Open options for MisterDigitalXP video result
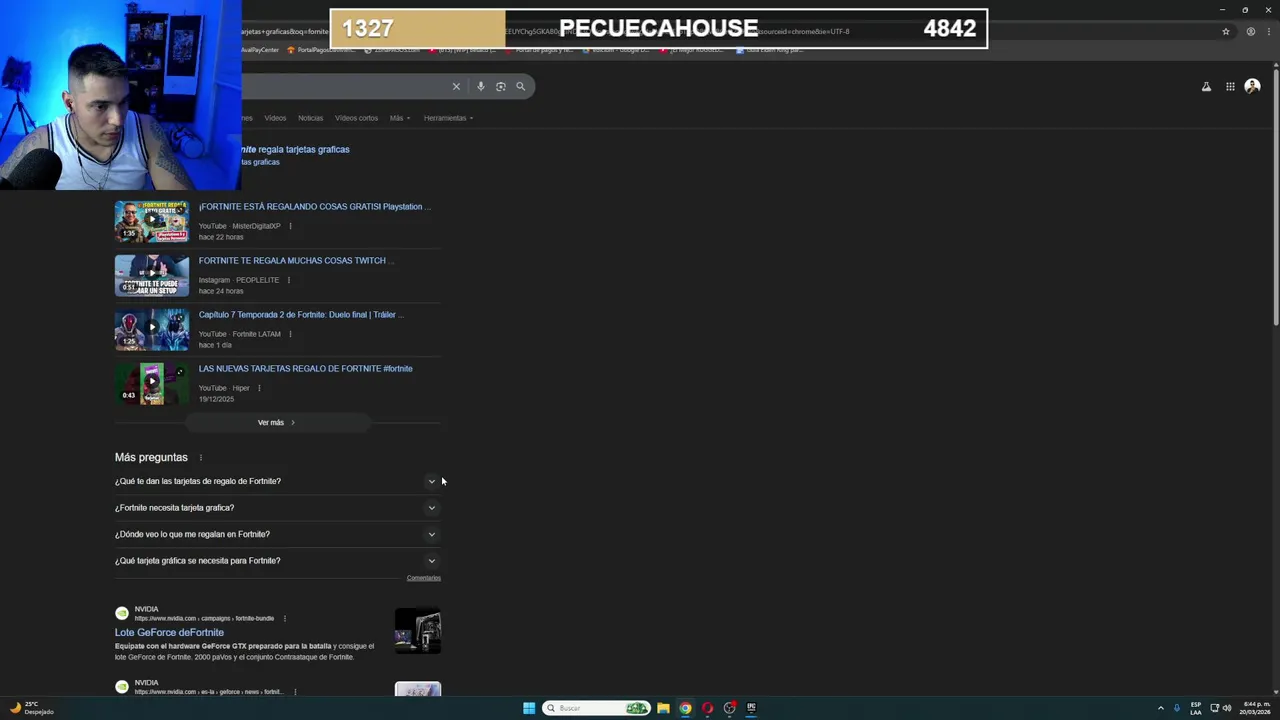The image size is (1280, 720). pos(290,226)
